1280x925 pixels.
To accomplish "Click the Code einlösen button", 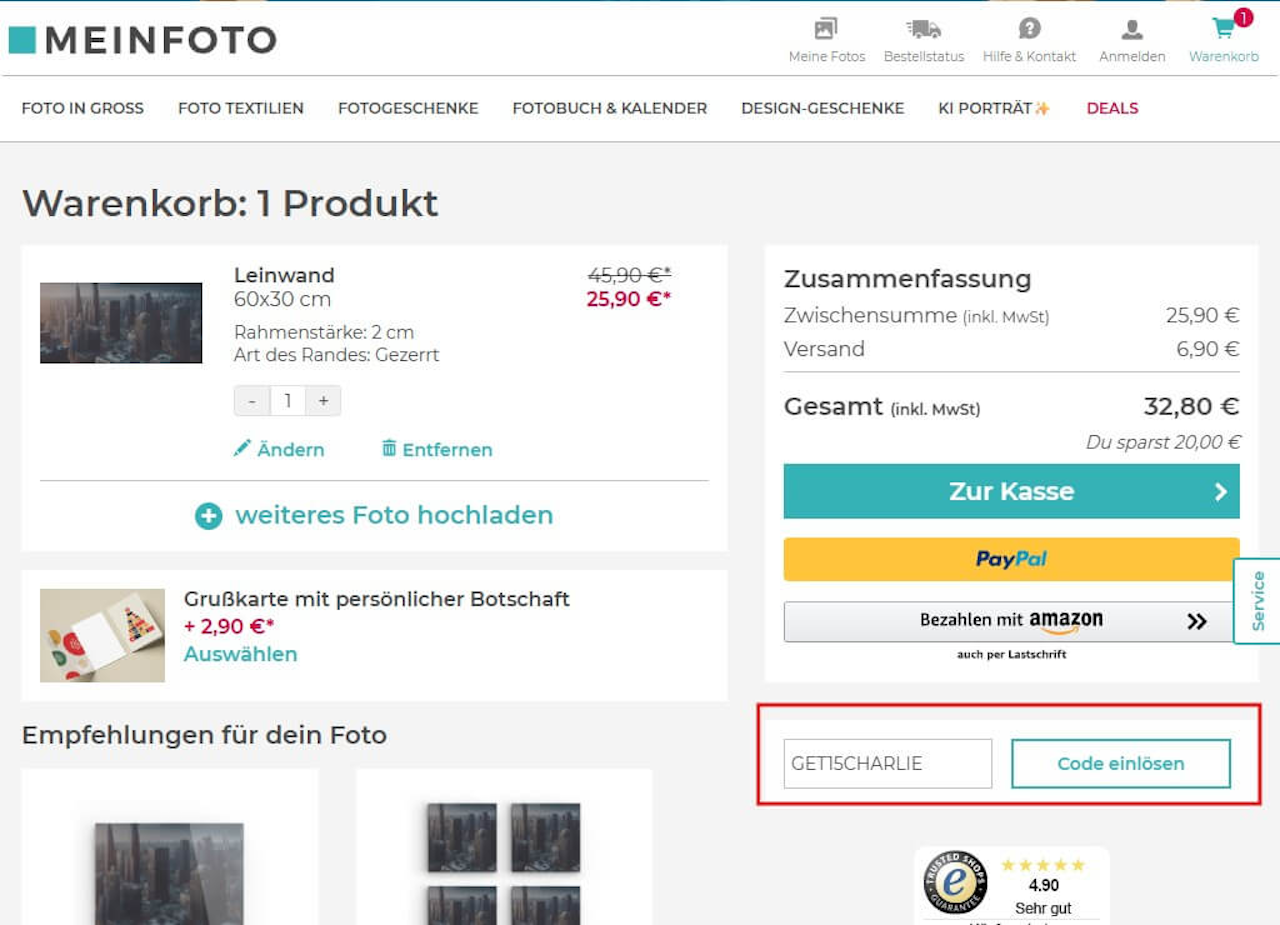I will (x=1121, y=764).
